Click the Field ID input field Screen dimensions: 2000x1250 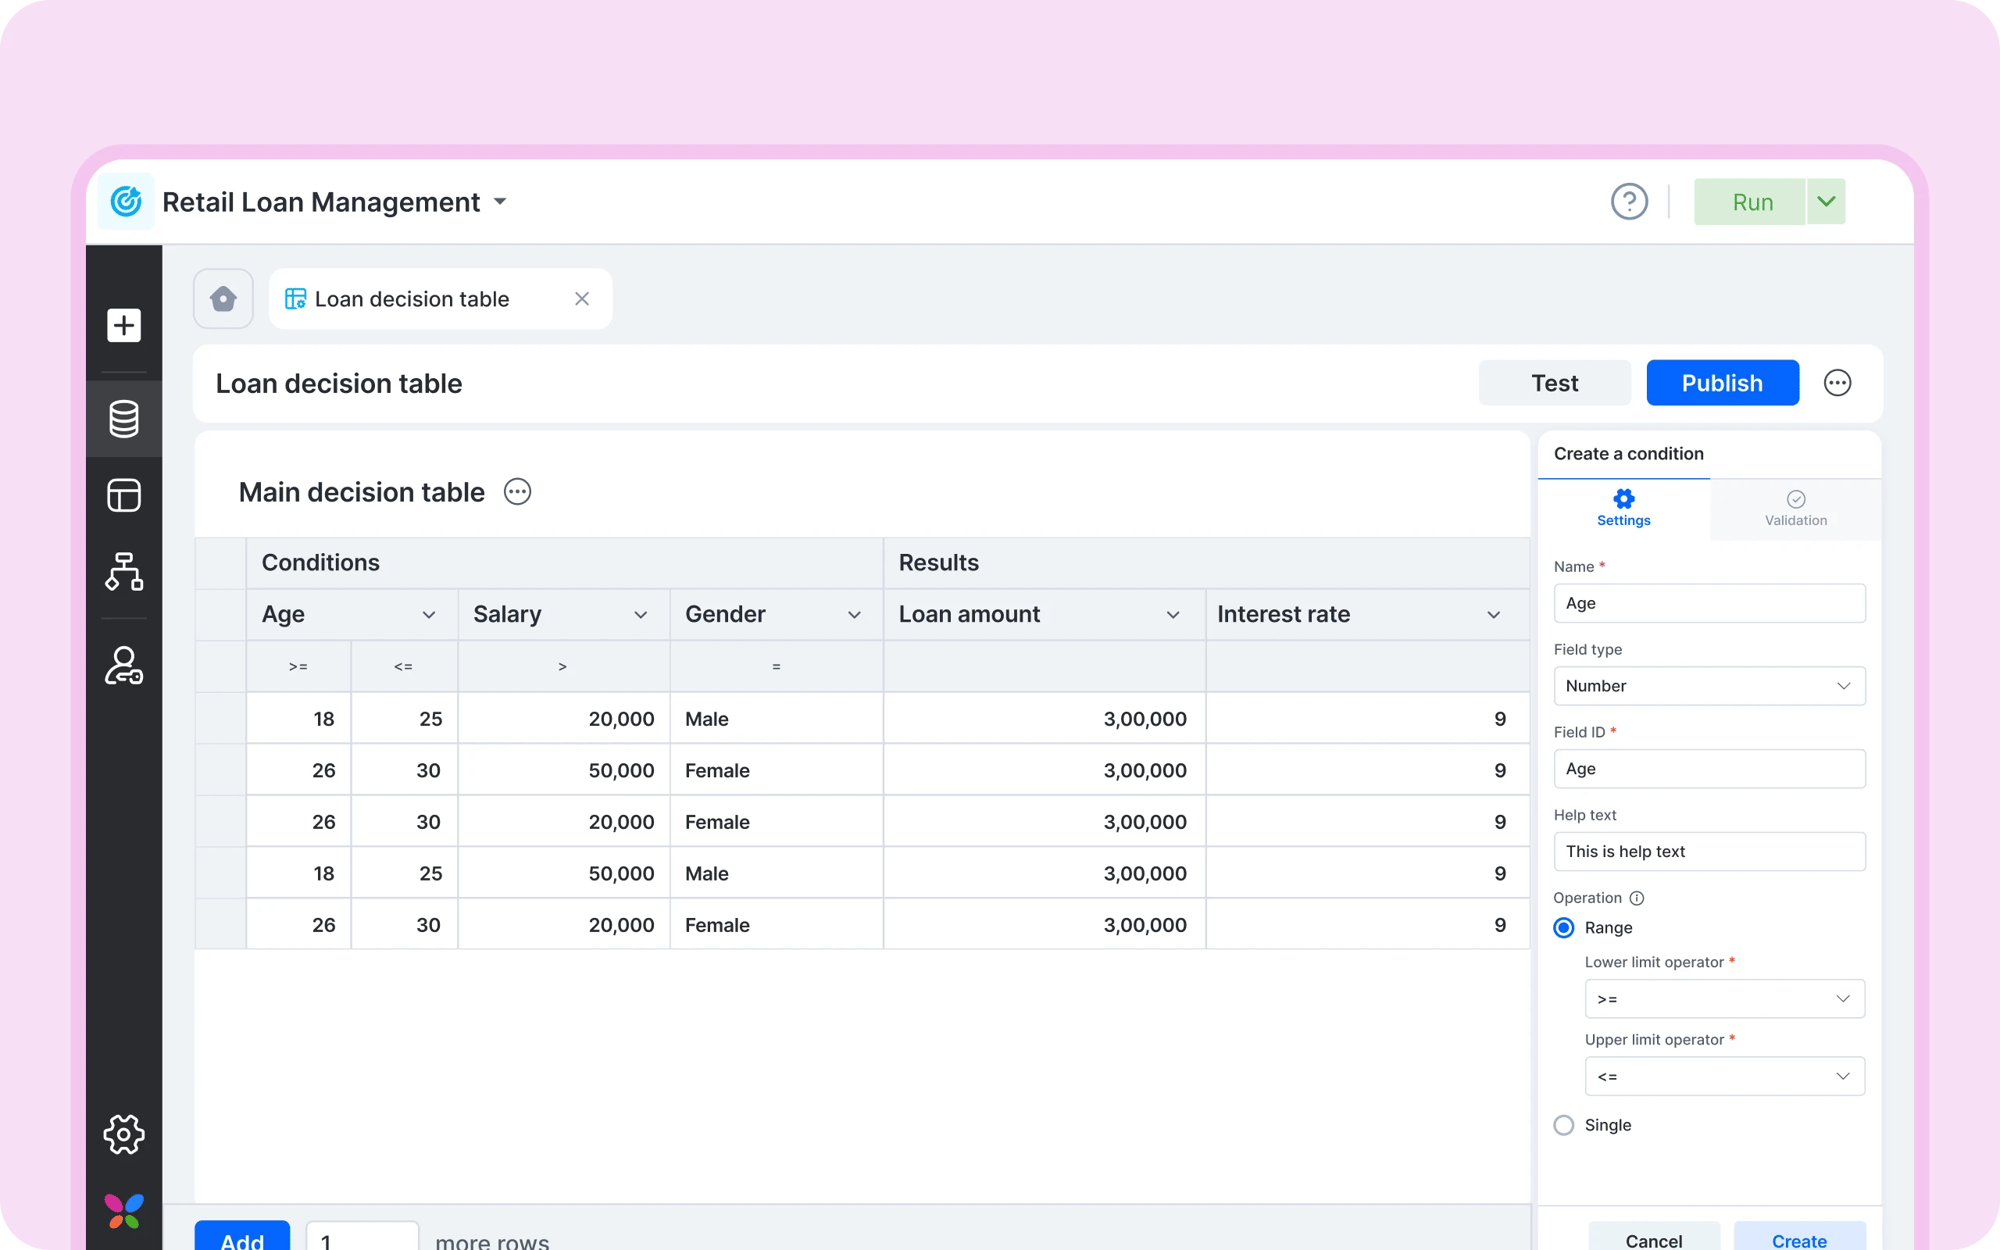click(x=1709, y=769)
